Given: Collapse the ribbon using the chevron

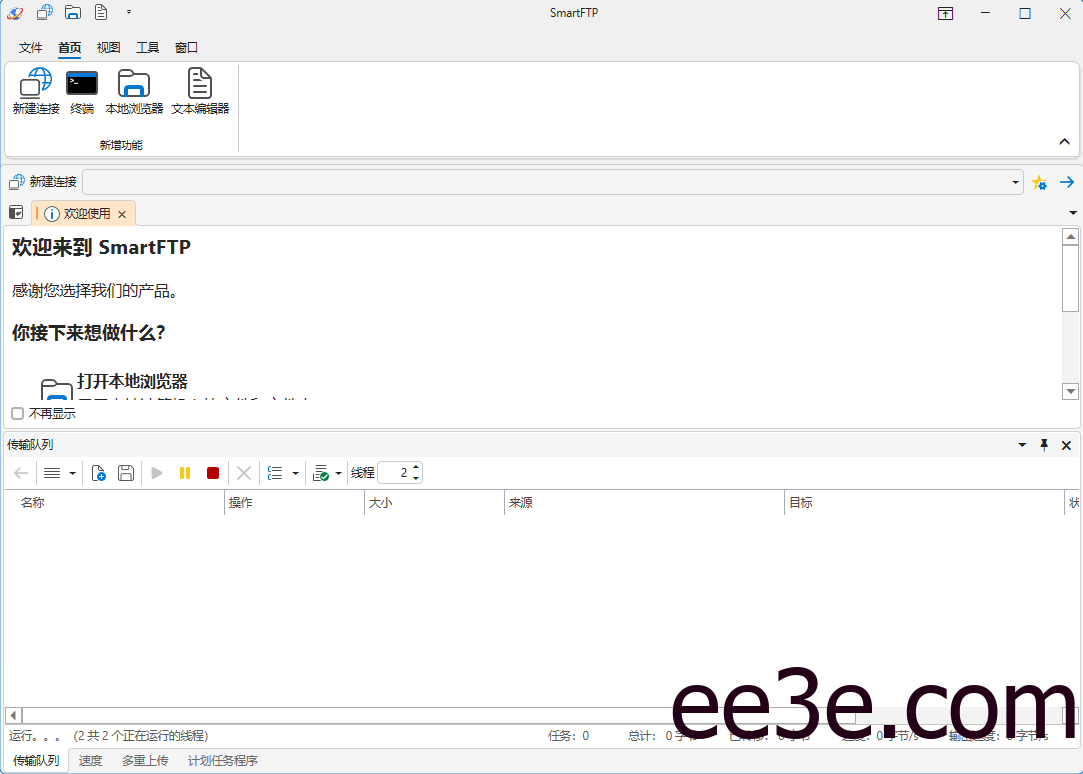Looking at the screenshot, I should point(1065,141).
